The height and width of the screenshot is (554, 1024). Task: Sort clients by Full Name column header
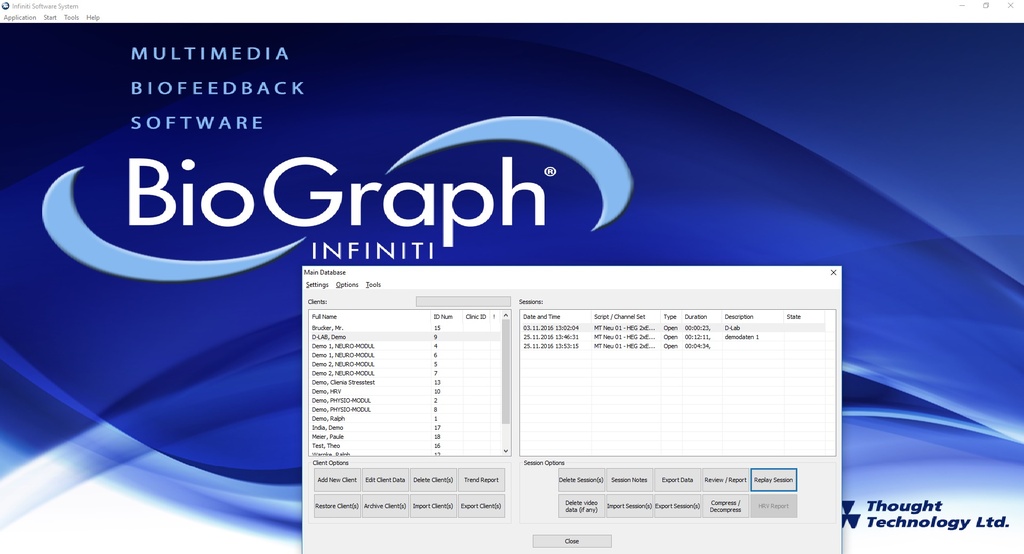click(x=370, y=317)
